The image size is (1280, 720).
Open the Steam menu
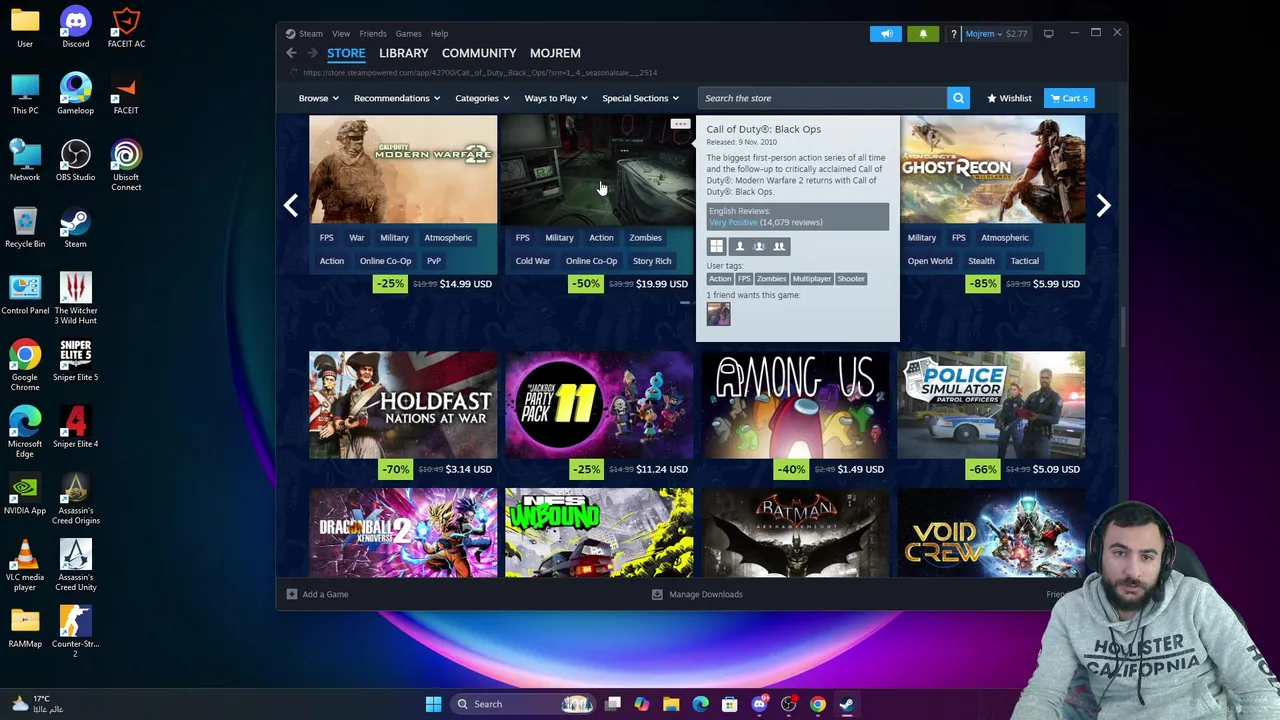coord(311,34)
